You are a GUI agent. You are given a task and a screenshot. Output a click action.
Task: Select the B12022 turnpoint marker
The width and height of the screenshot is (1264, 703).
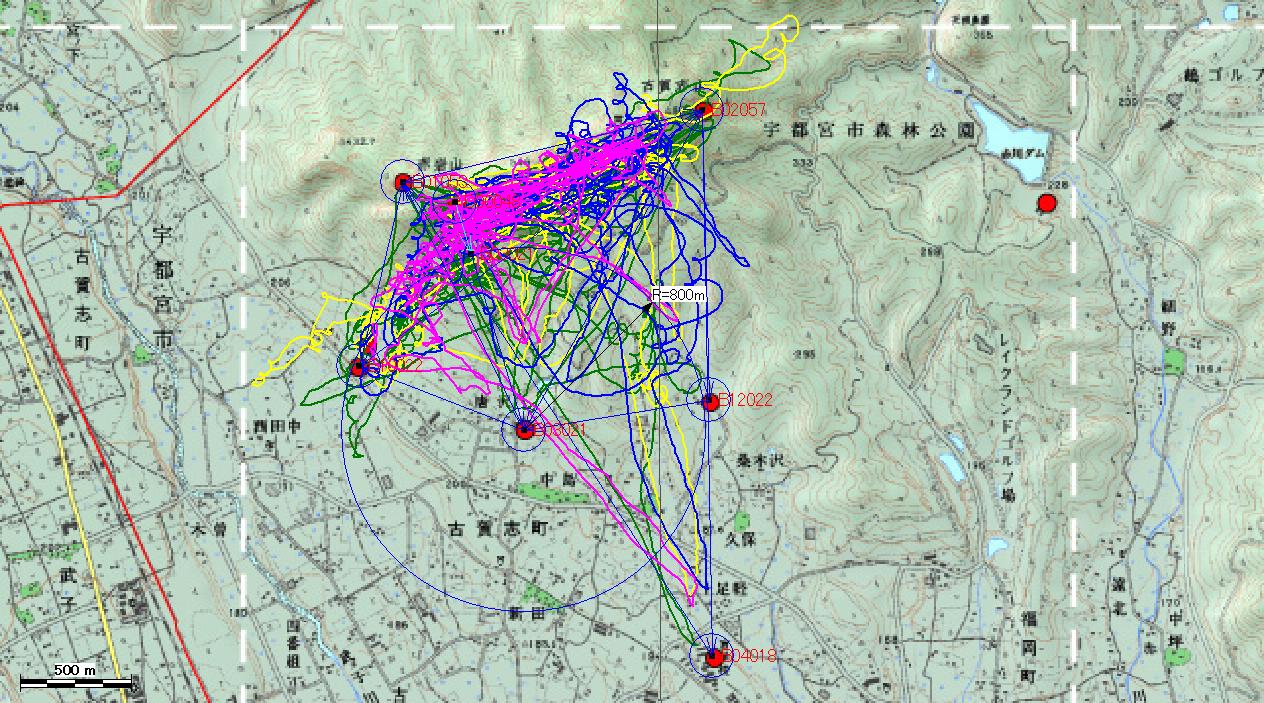[x=710, y=401]
